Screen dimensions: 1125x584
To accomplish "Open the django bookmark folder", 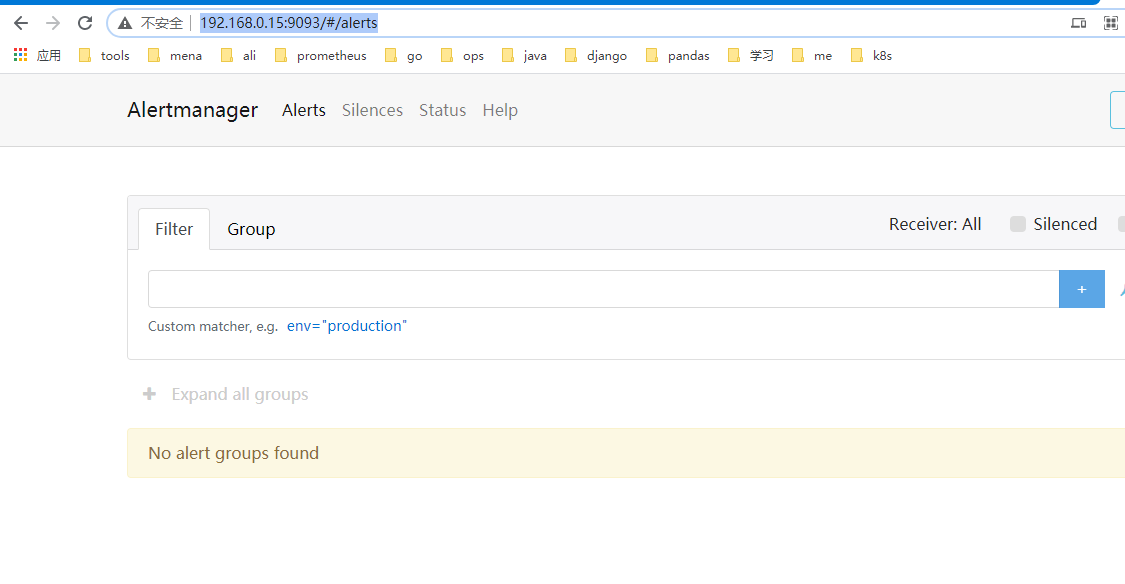I will (596, 55).
